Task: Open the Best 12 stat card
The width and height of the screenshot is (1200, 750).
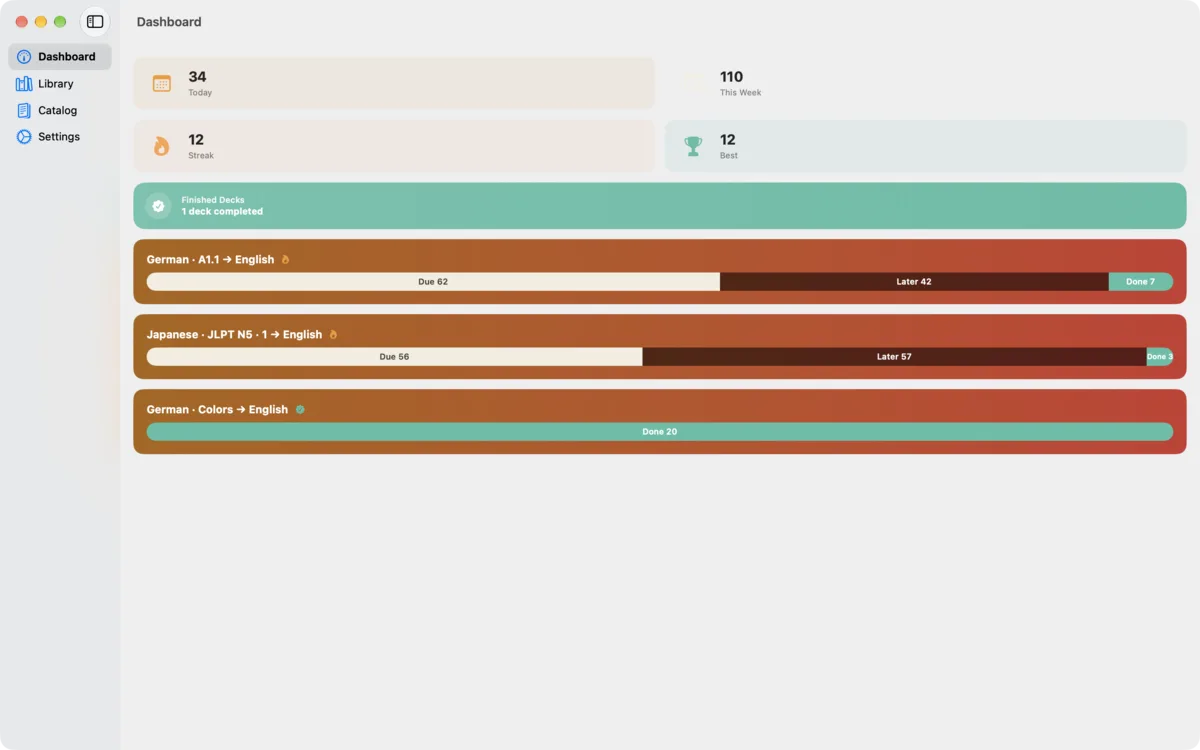Action: point(926,146)
